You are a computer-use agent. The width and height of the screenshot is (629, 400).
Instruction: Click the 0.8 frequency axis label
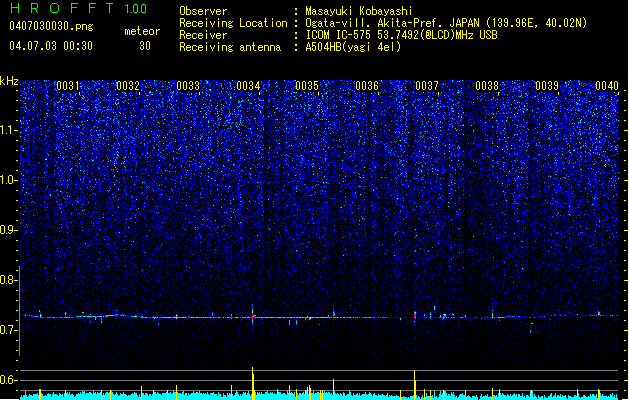coord(8,280)
